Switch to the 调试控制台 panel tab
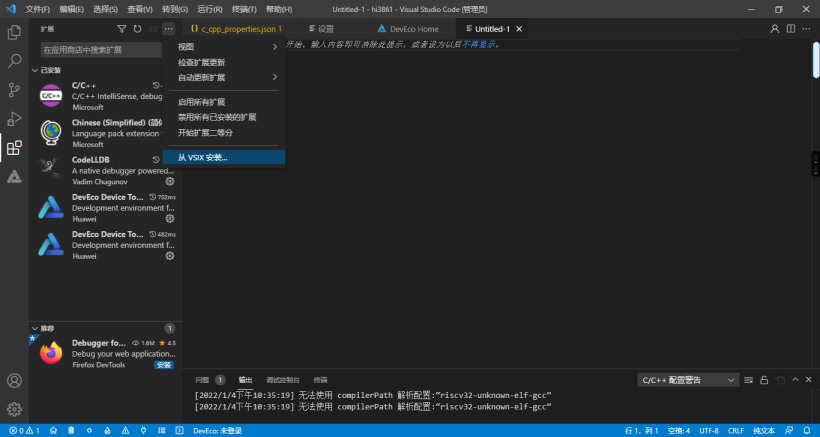The height and width of the screenshot is (437, 820). pyautogui.click(x=282, y=380)
